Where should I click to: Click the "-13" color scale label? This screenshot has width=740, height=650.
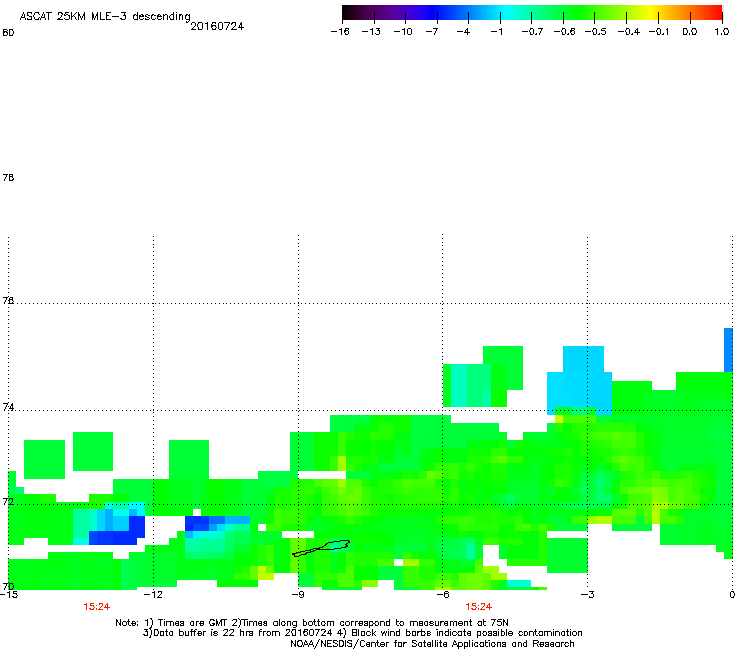(371, 32)
